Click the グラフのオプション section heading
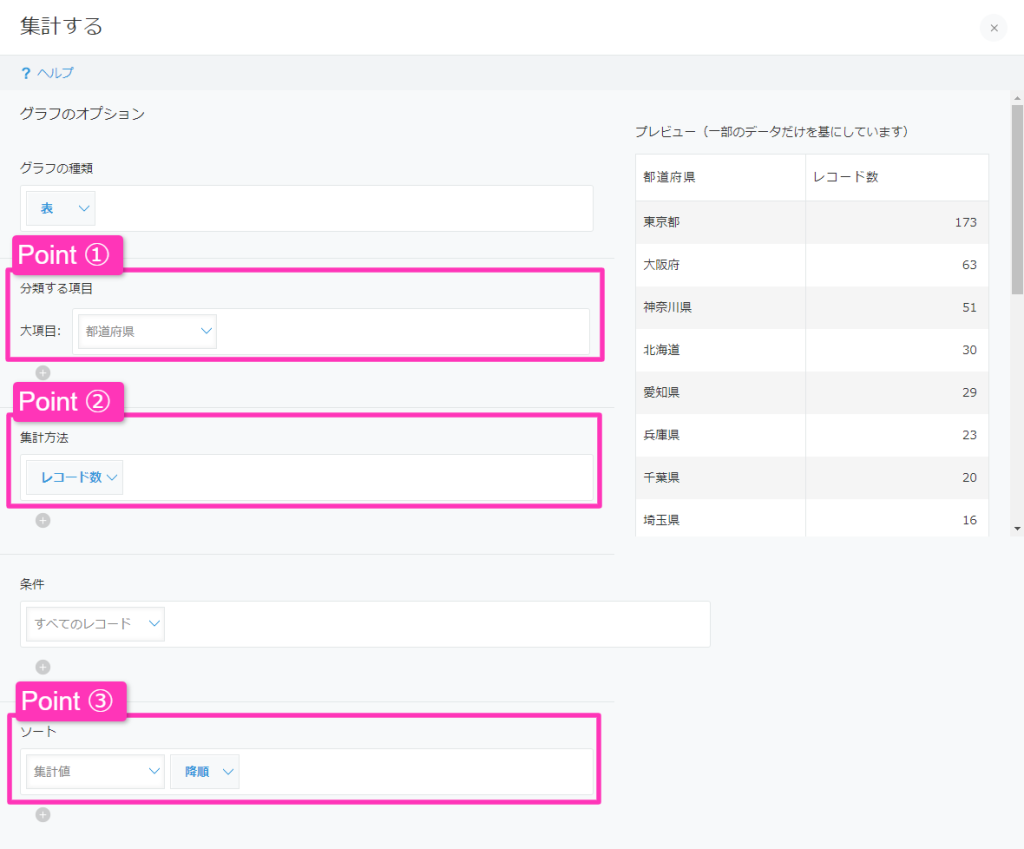Screen dimensions: 1024x849 click(x=82, y=114)
